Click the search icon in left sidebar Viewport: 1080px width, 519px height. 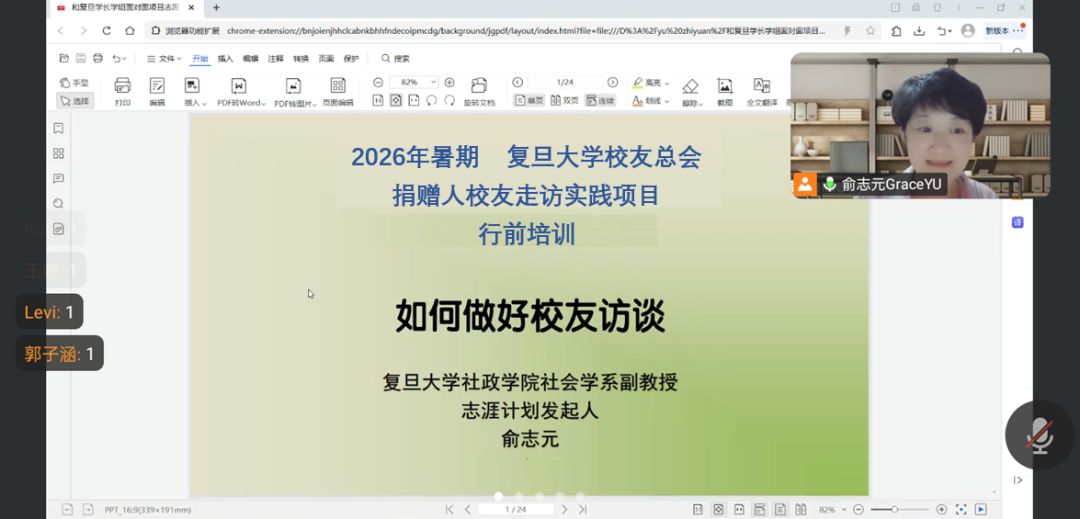(59, 203)
